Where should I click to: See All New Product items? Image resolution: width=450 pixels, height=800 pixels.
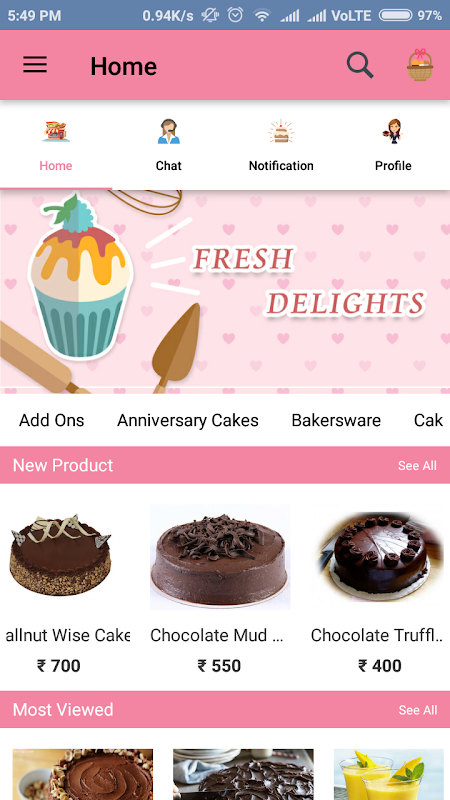(417, 465)
